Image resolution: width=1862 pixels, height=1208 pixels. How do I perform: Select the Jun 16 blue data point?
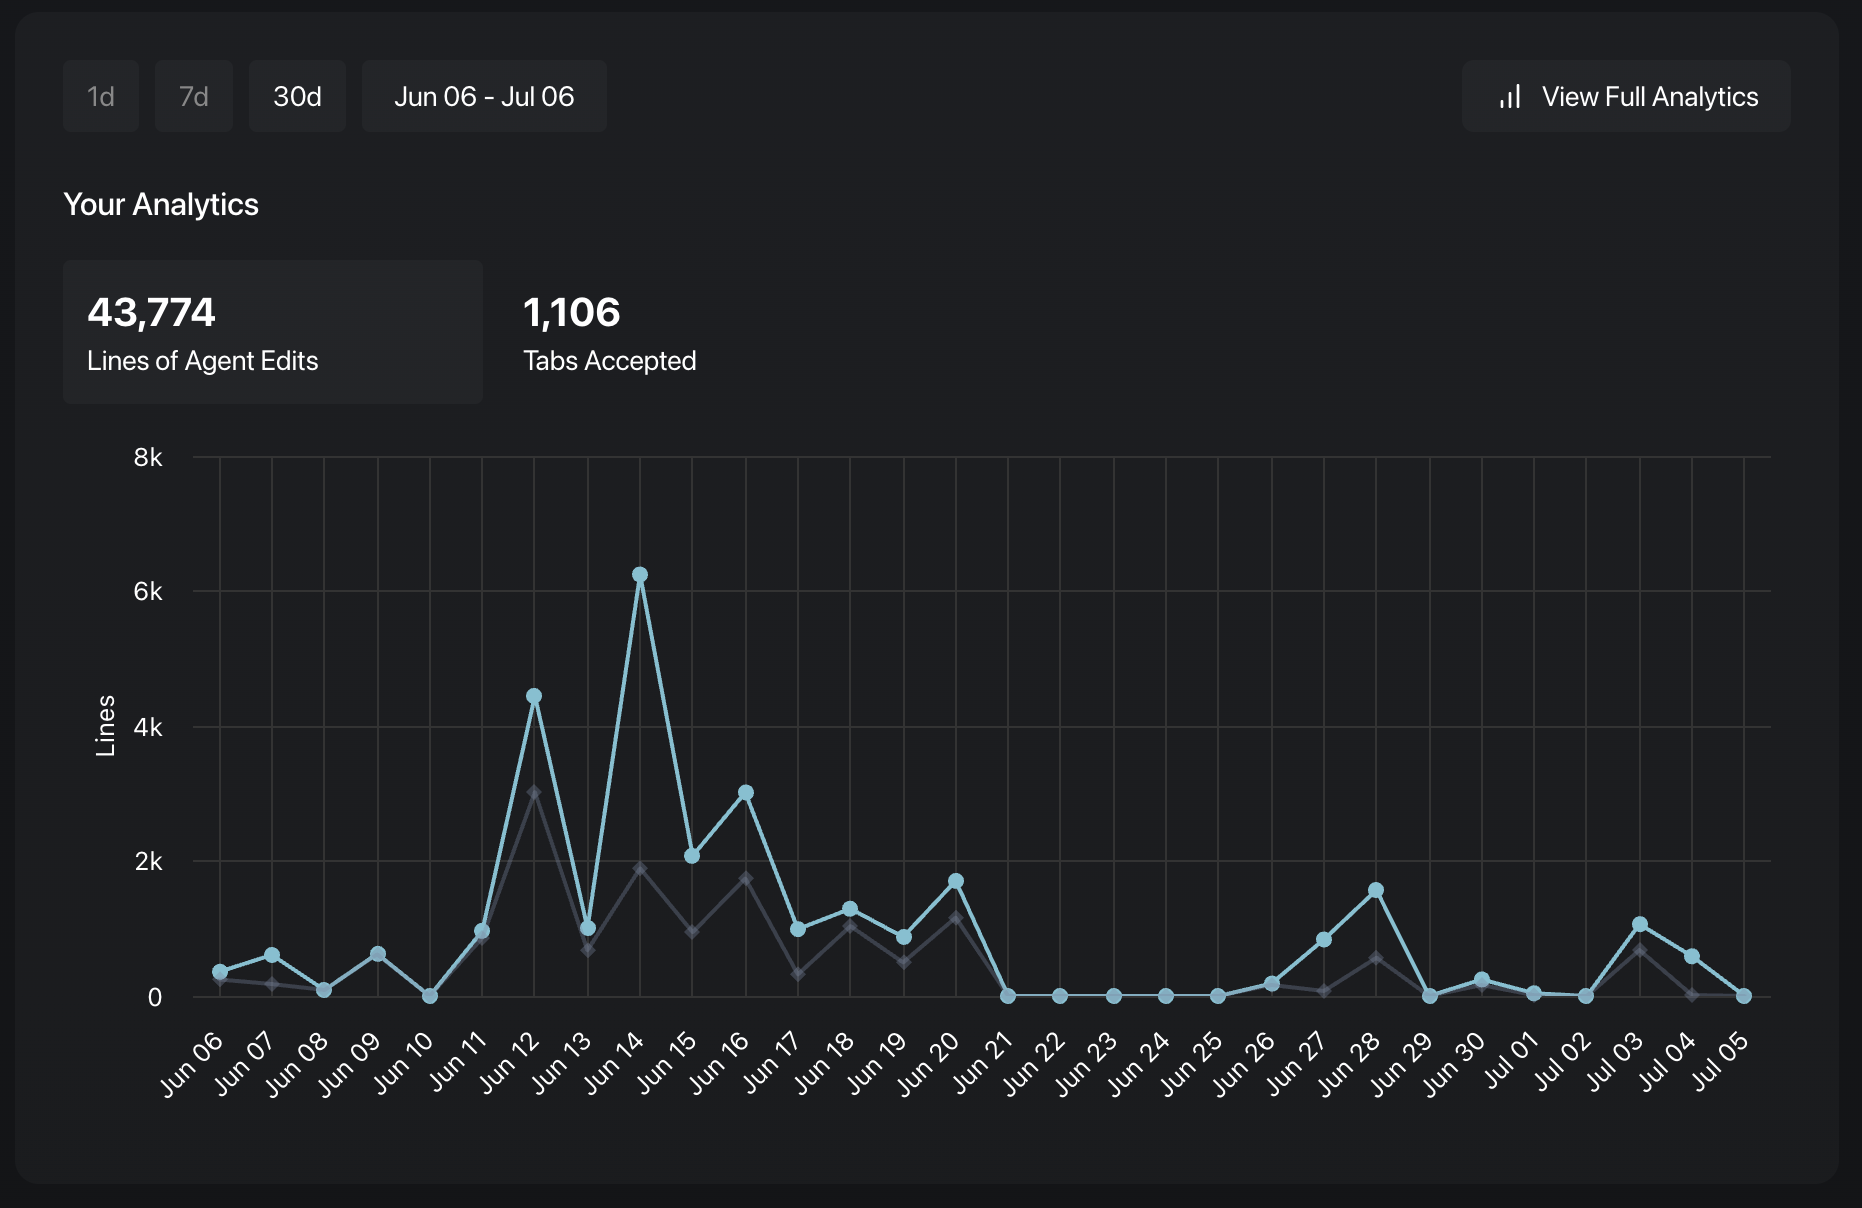click(746, 793)
